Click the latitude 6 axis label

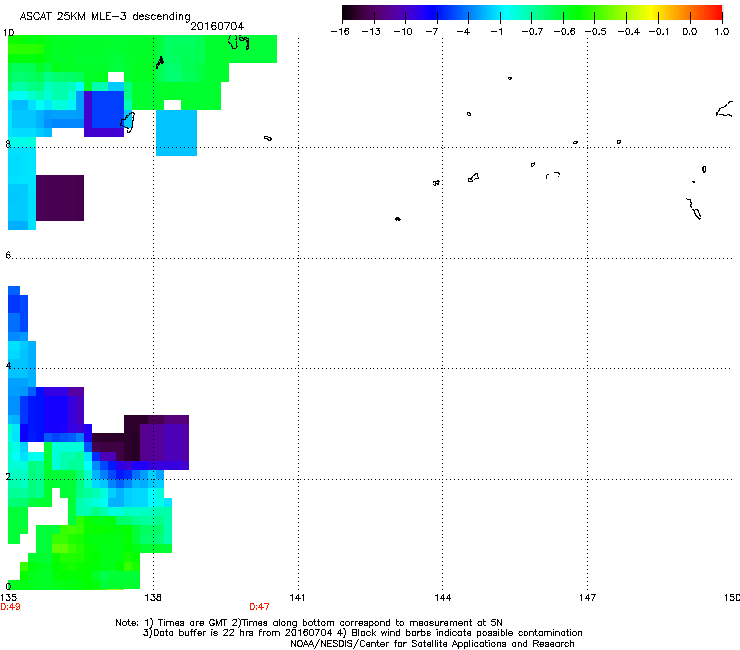8,255
